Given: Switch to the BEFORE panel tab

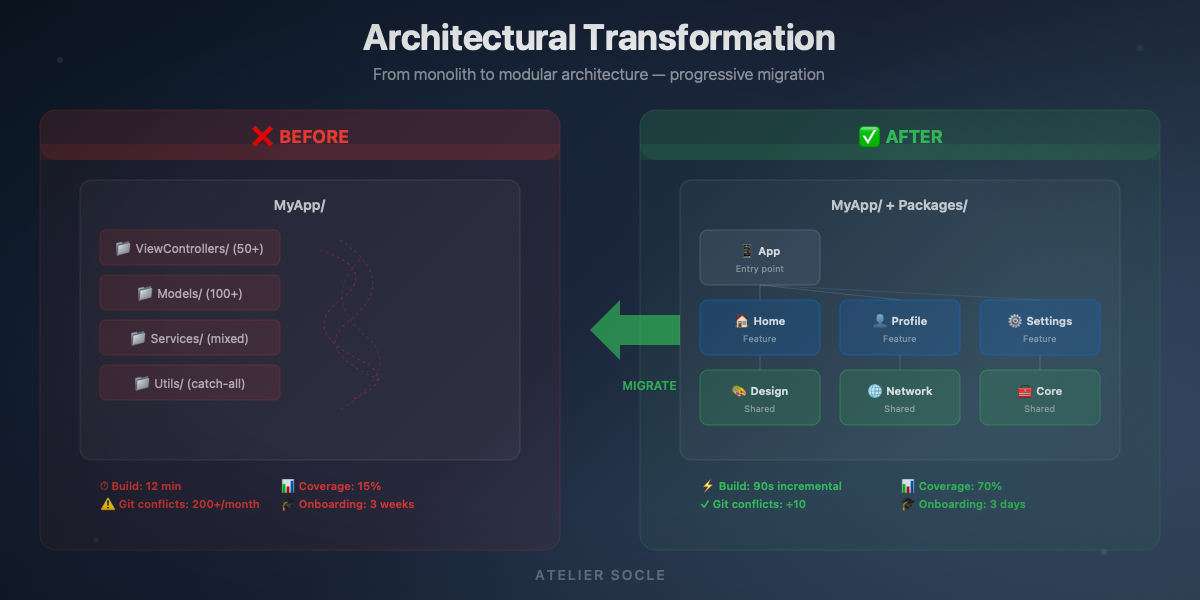Looking at the screenshot, I should click(x=300, y=137).
